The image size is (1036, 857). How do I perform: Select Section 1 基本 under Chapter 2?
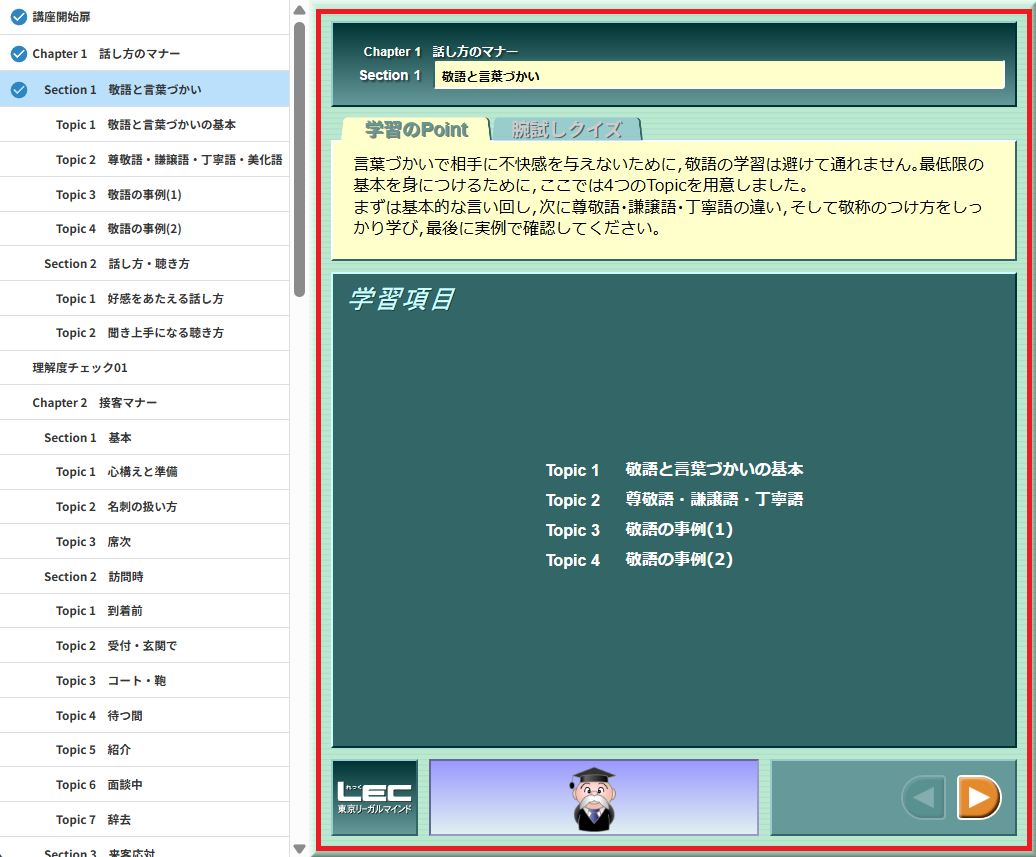145,437
